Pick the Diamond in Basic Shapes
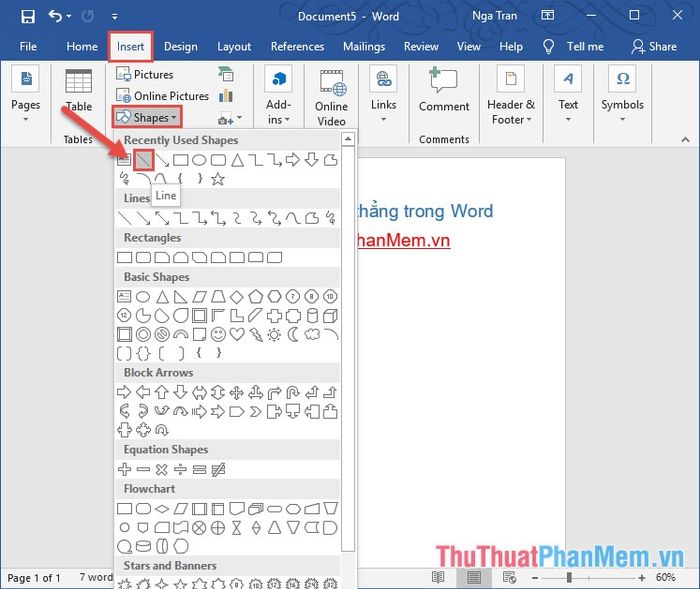The image size is (700, 589). (x=237, y=297)
